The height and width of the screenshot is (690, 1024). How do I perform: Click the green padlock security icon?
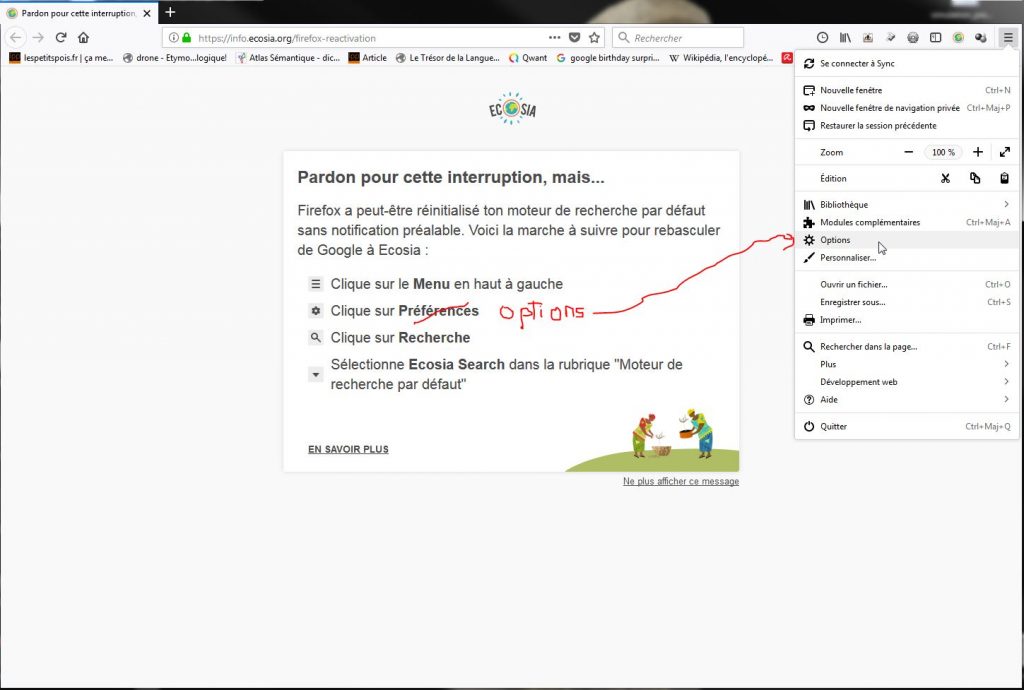[186, 38]
